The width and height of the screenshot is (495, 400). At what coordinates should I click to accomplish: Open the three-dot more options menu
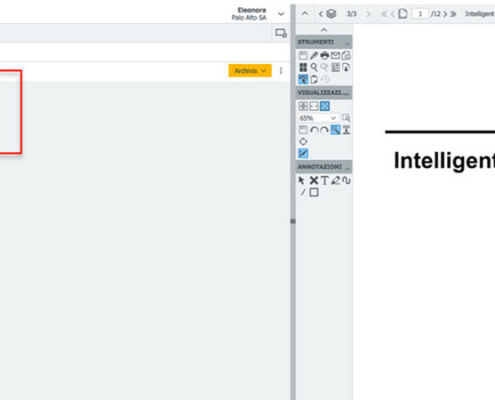pos(281,71)
